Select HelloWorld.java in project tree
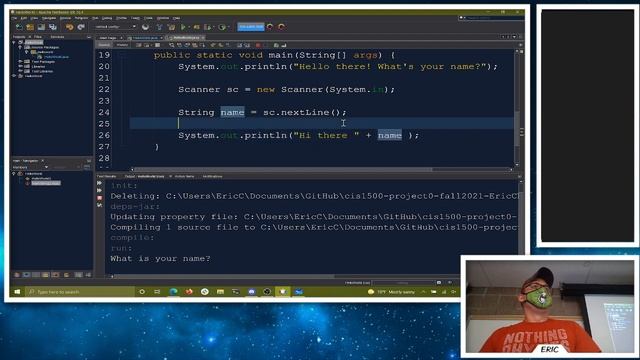The width and height of the screenshot is (640, 360). 56,57
